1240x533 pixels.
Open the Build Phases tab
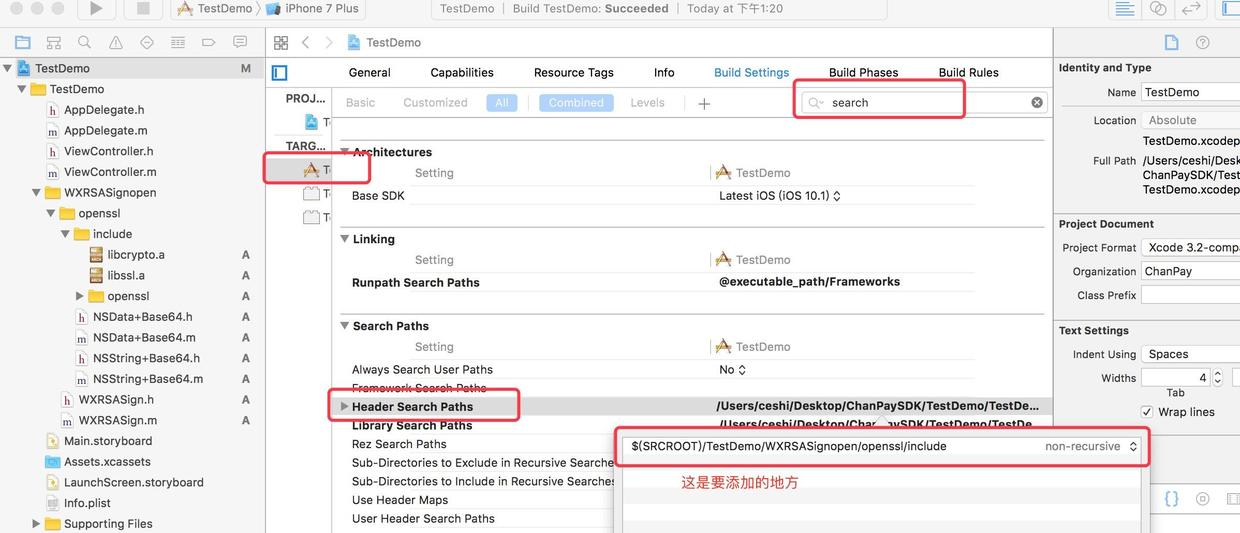[864, 73]
